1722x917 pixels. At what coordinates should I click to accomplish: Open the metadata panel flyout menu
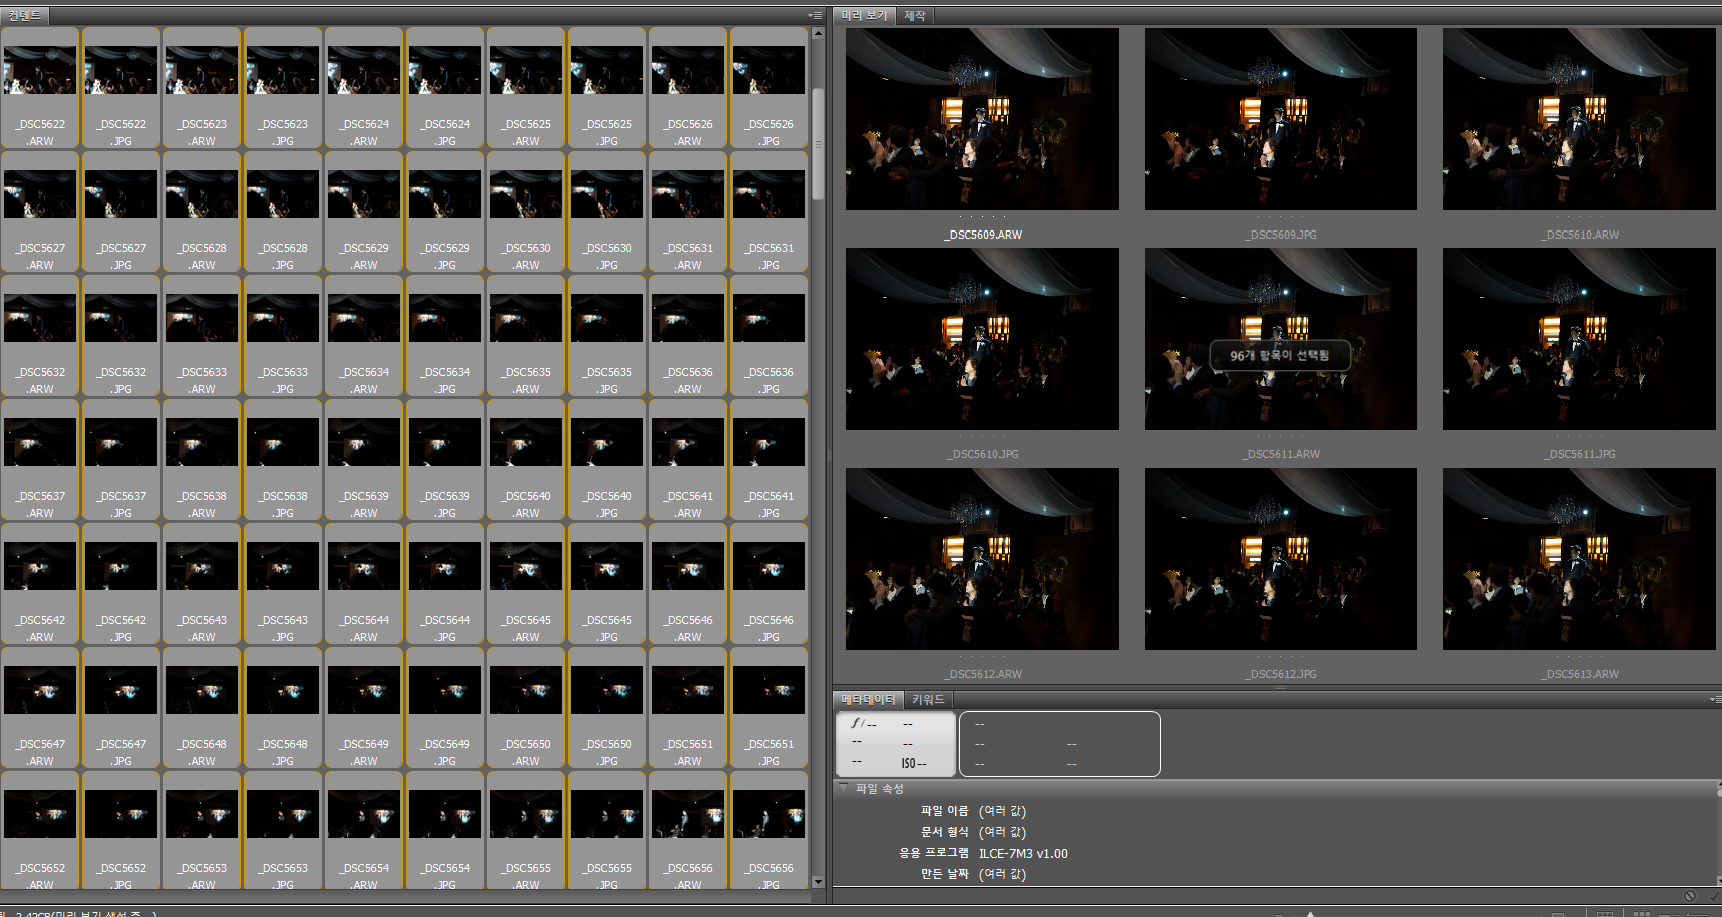point(1714,700)
